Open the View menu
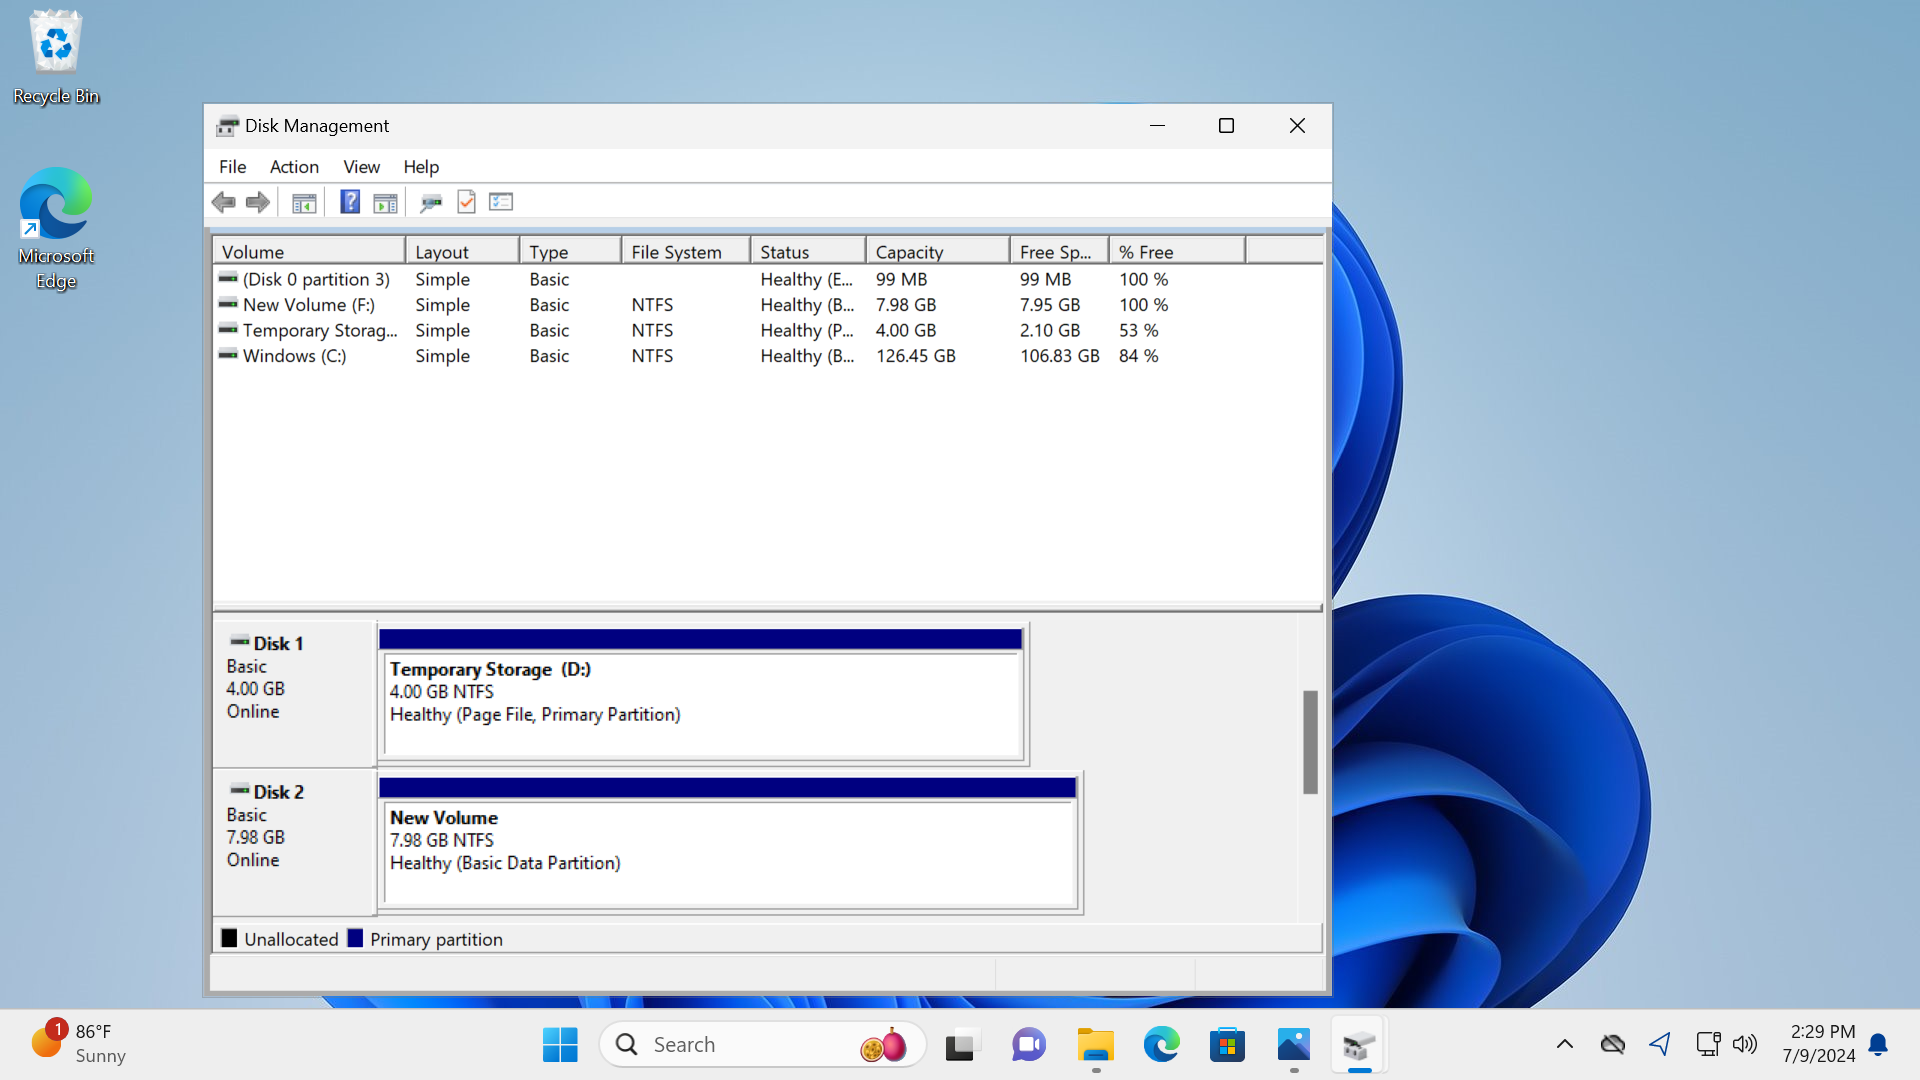This screenshot has height=1080, width=1920. tap(361, 167)
